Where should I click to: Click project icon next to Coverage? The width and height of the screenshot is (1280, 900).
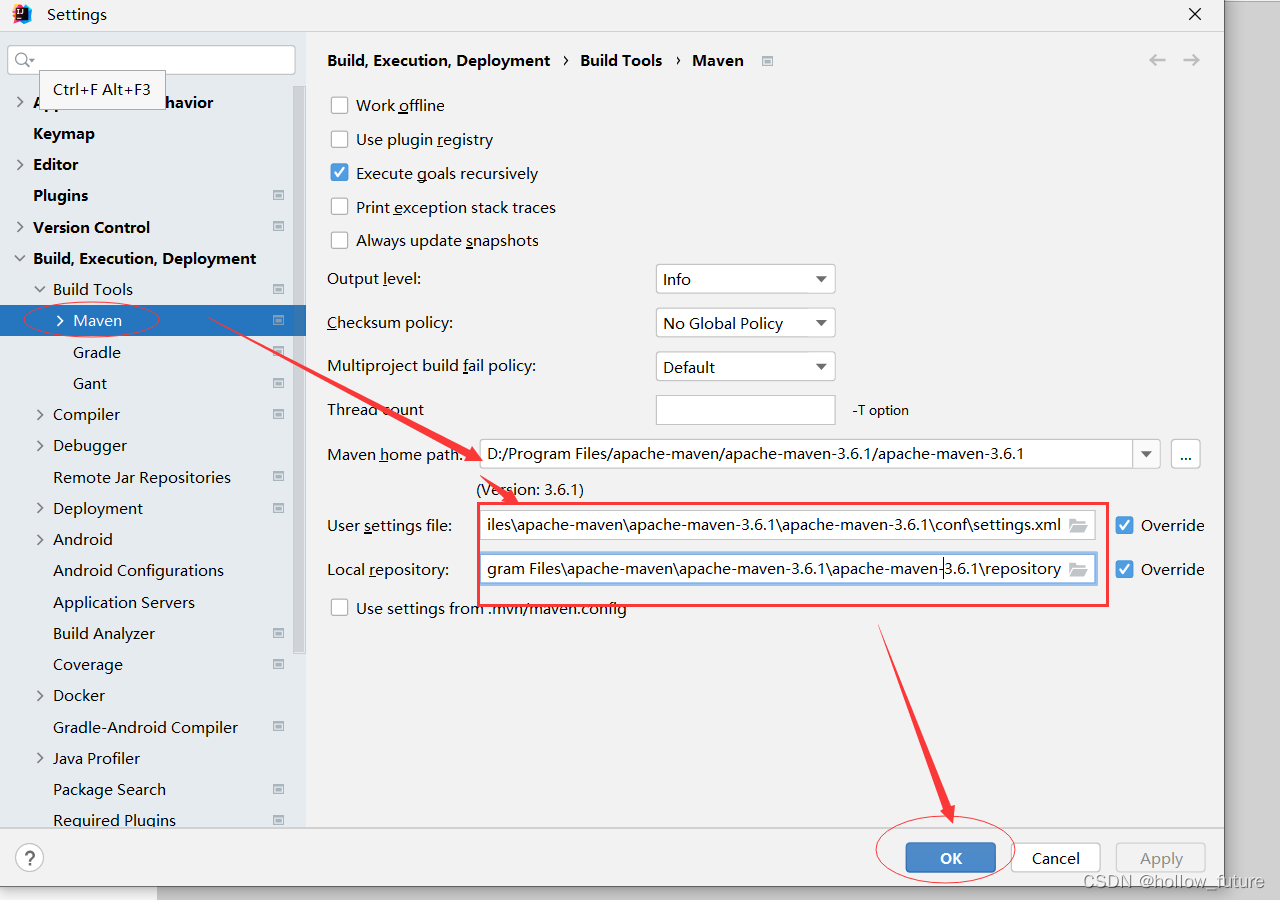278,664
